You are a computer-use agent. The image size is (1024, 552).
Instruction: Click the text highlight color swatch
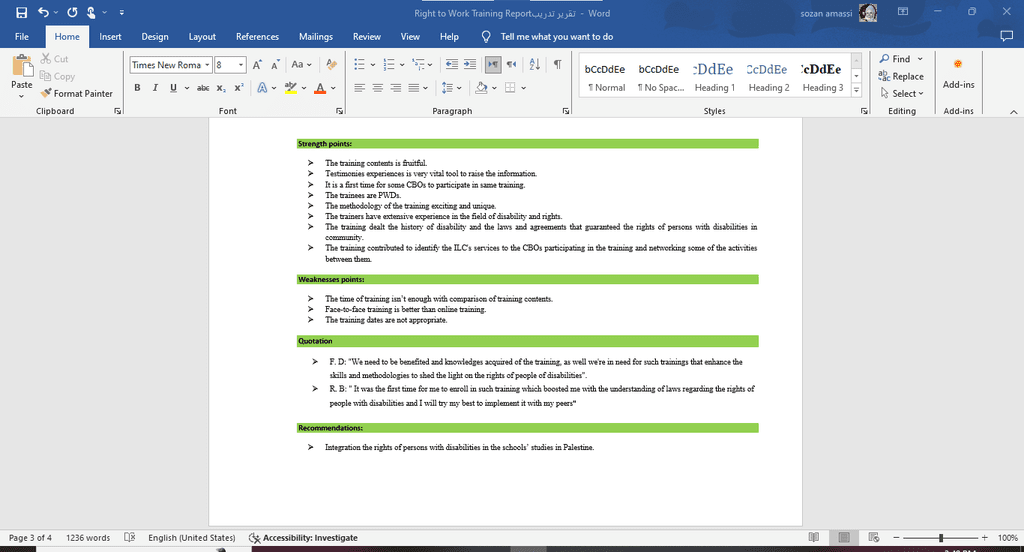[x=291, y=88]
